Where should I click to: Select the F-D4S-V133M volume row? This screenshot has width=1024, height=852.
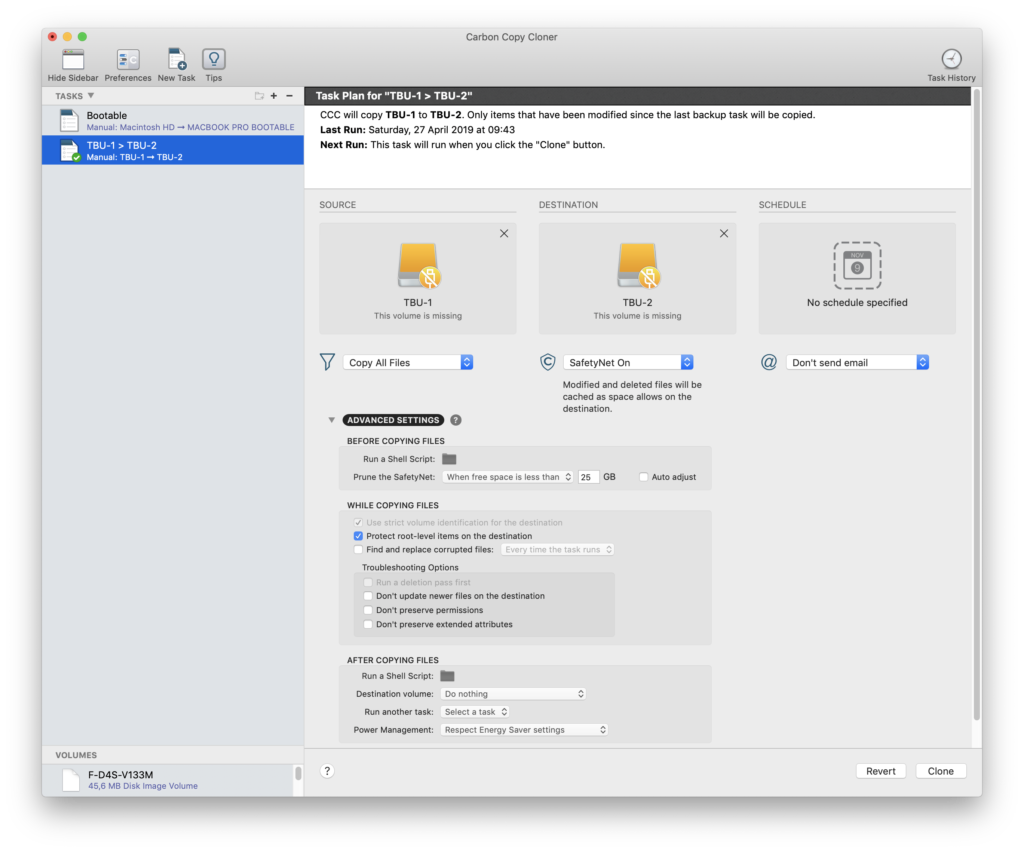pyautogui.click(x=168, y=780)
